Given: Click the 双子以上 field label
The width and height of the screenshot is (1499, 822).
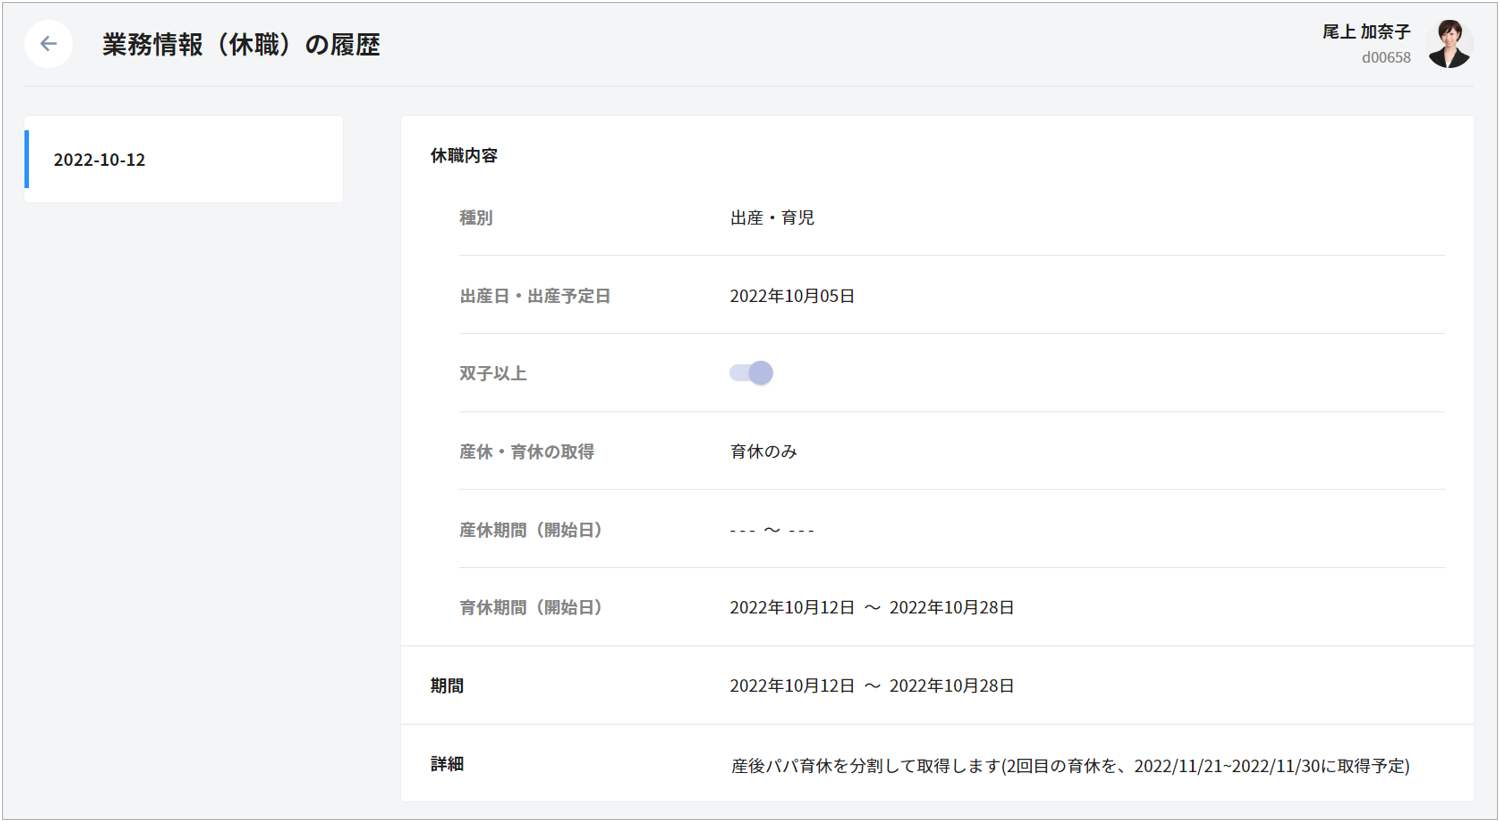Looking at the screenshot, I should click(493, 374).
